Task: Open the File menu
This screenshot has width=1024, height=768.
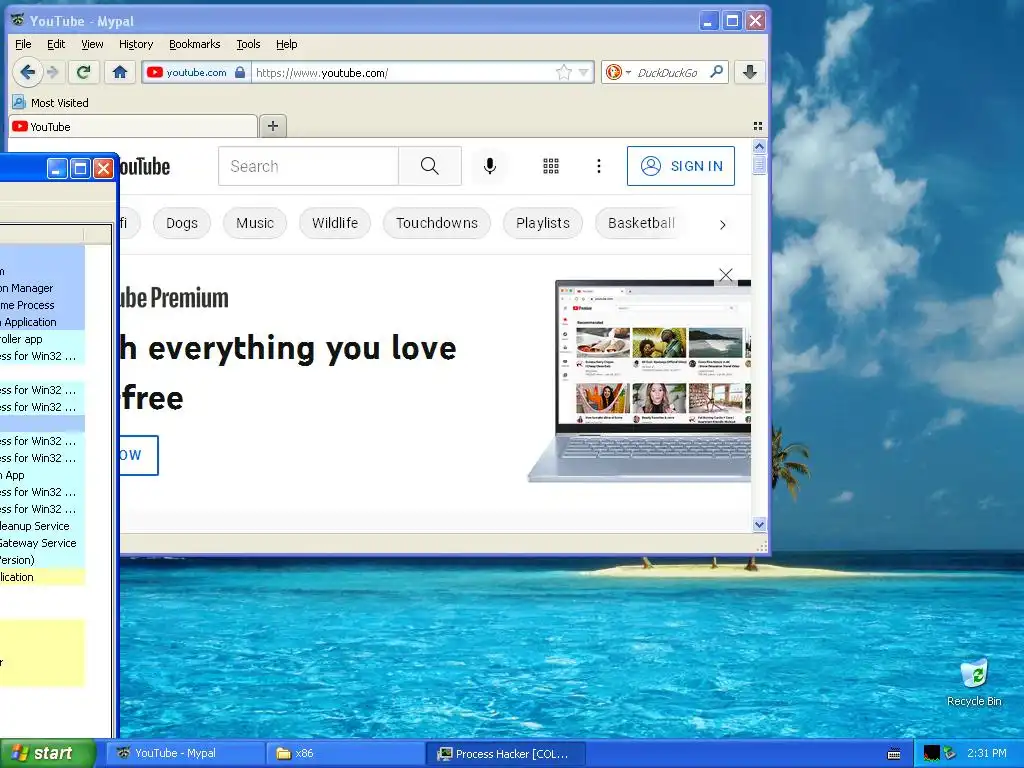Action: coord(23,44)
